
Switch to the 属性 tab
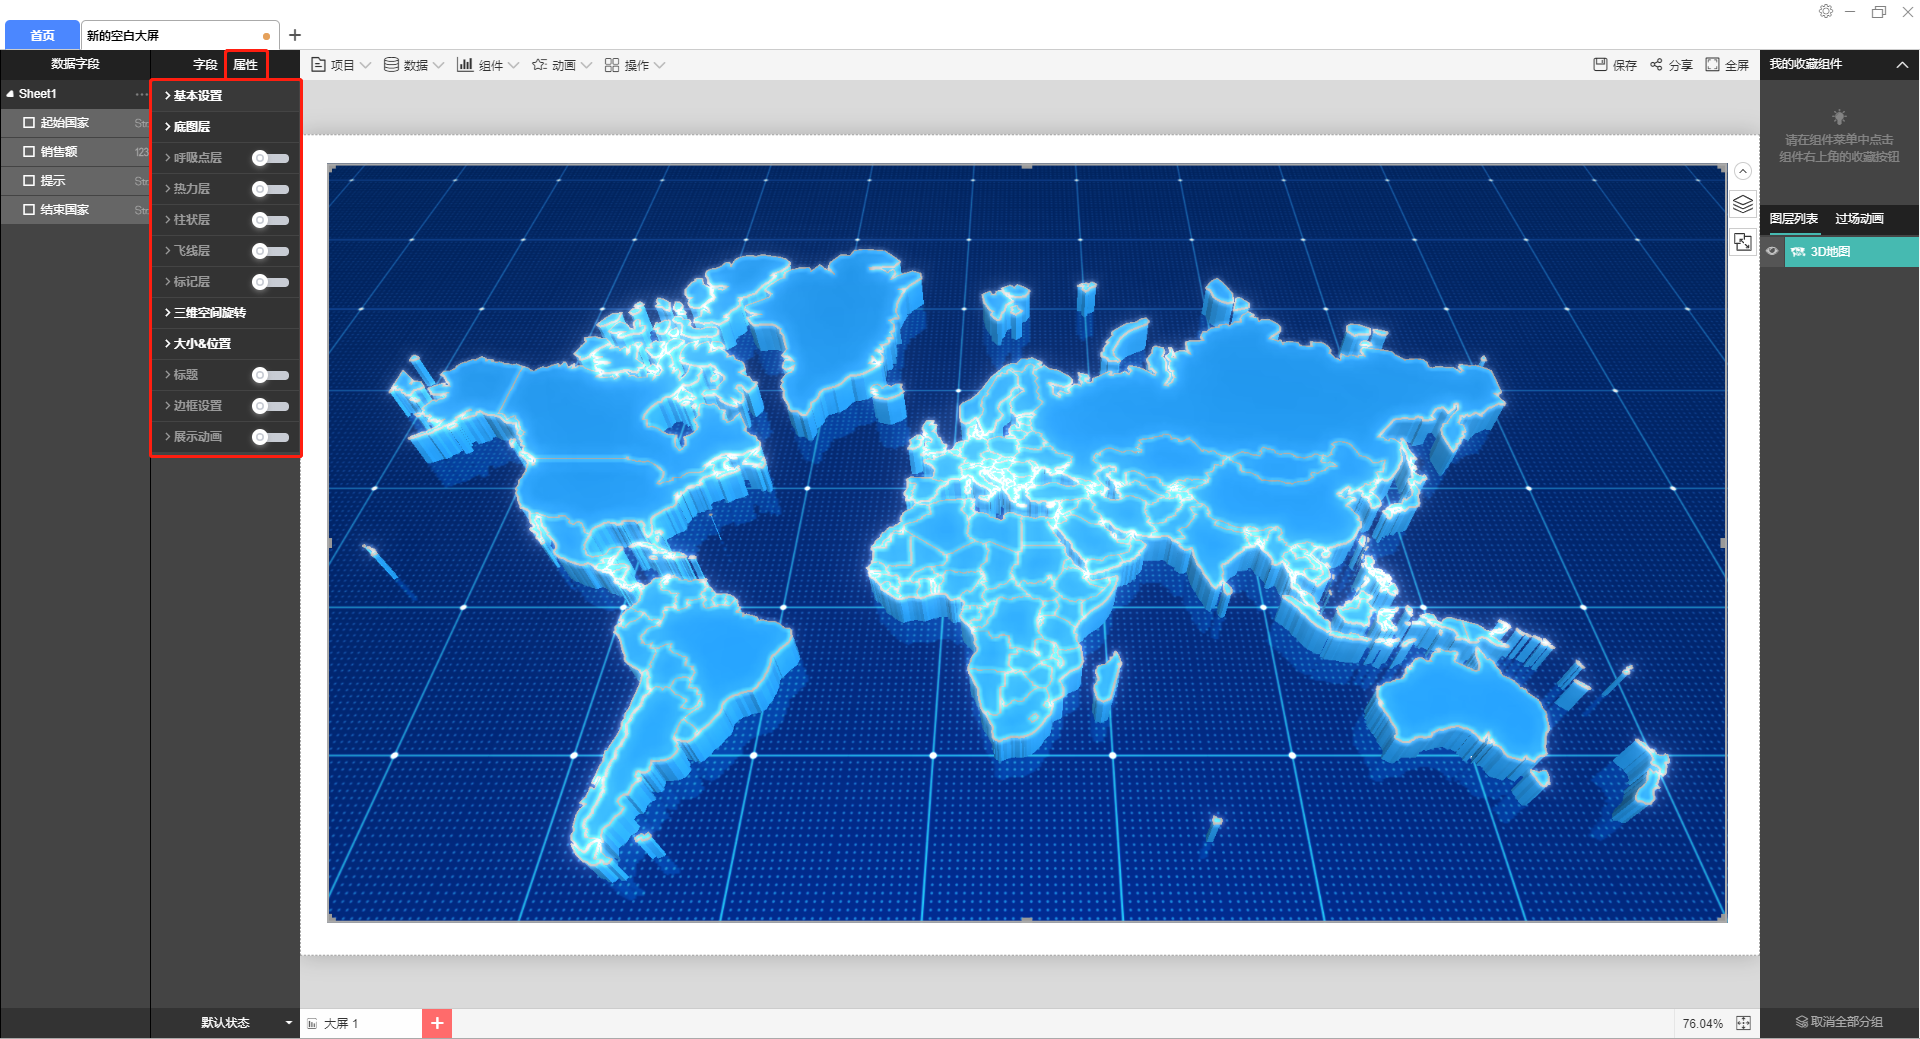246,65
